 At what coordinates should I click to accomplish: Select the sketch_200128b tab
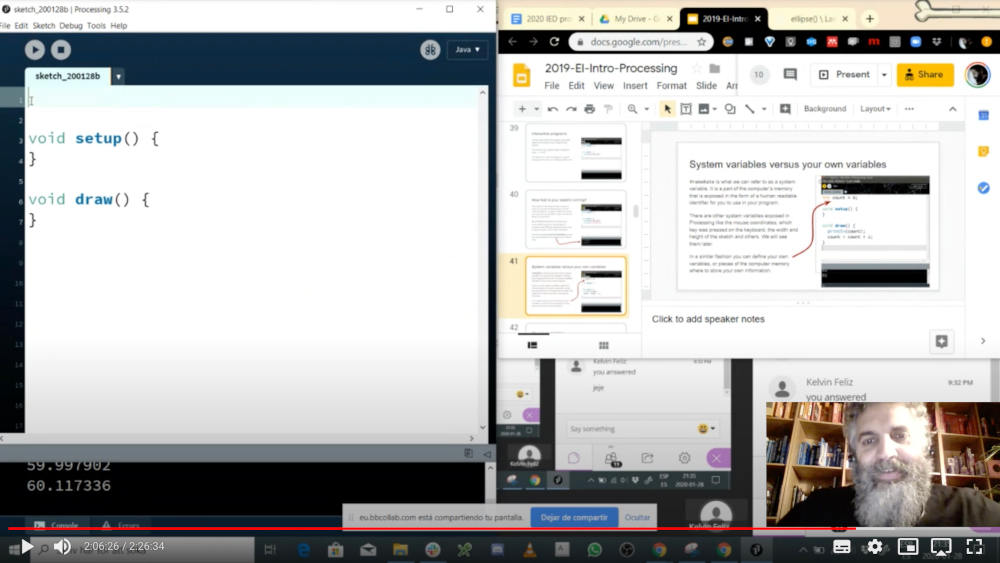(x=68, y=76)
